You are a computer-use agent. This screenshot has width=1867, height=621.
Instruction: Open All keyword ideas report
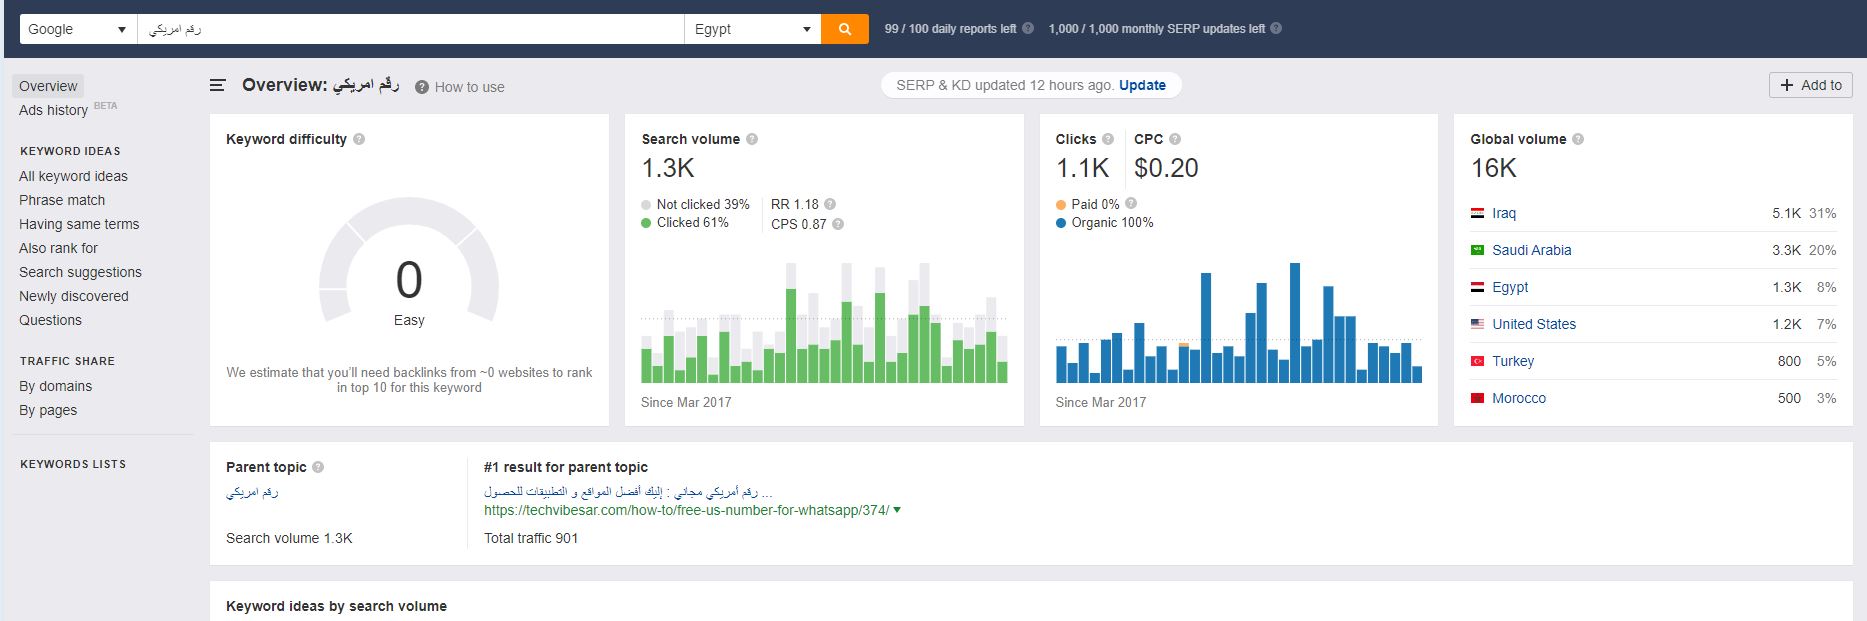73,176
